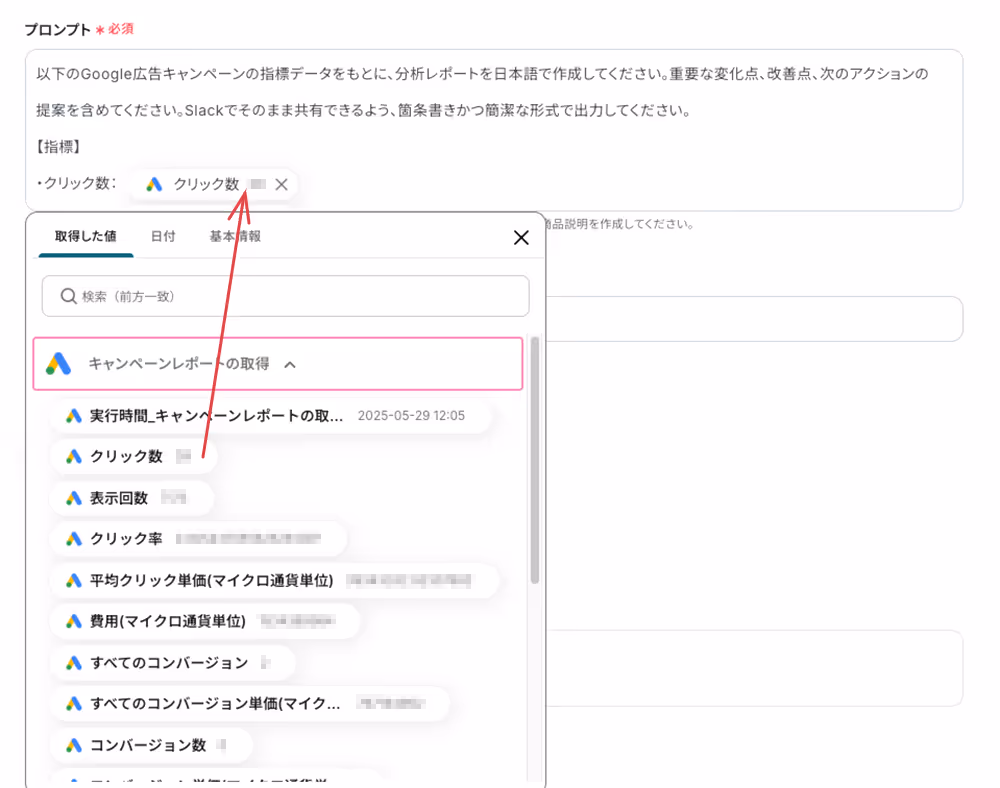
Task: Select すべてのコンバージョン単価 value
Action: 249,704
